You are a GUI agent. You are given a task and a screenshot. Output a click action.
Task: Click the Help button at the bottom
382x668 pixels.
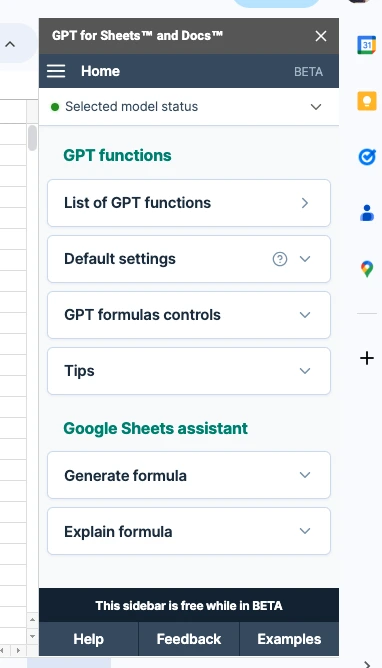89,639
